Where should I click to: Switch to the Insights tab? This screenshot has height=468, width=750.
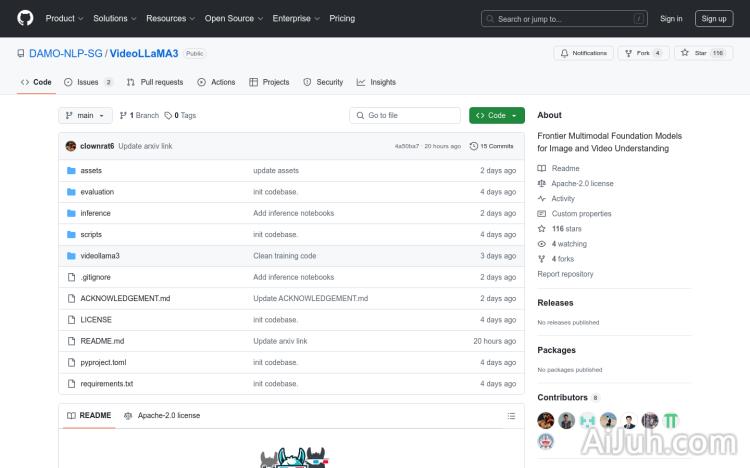click(377, 82)
